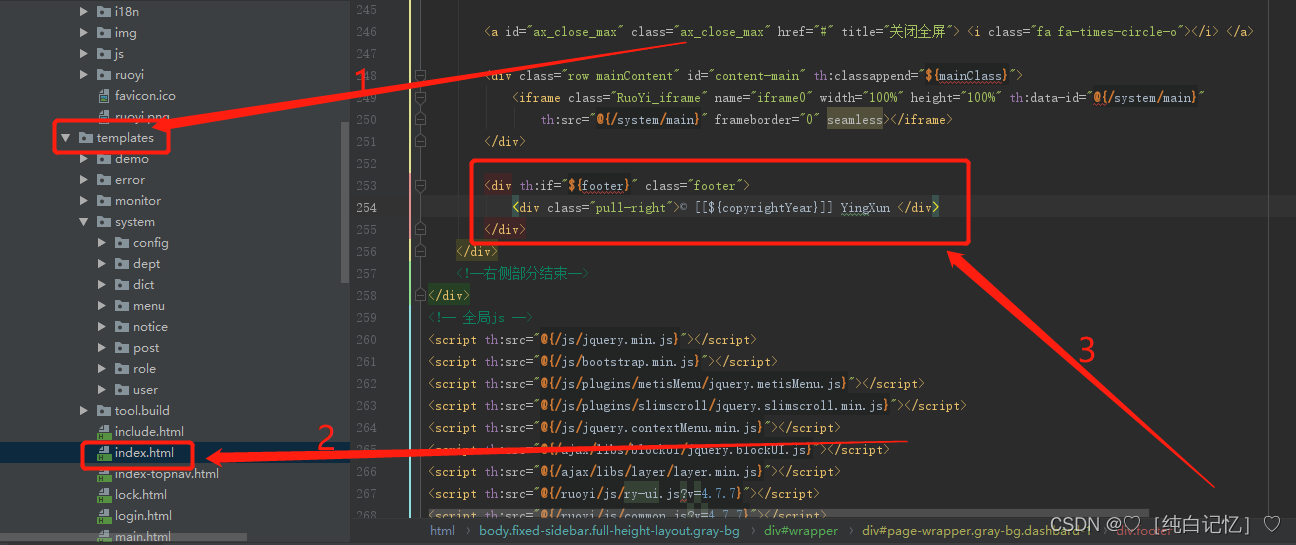Fold code block at line 248

(420, 76)
